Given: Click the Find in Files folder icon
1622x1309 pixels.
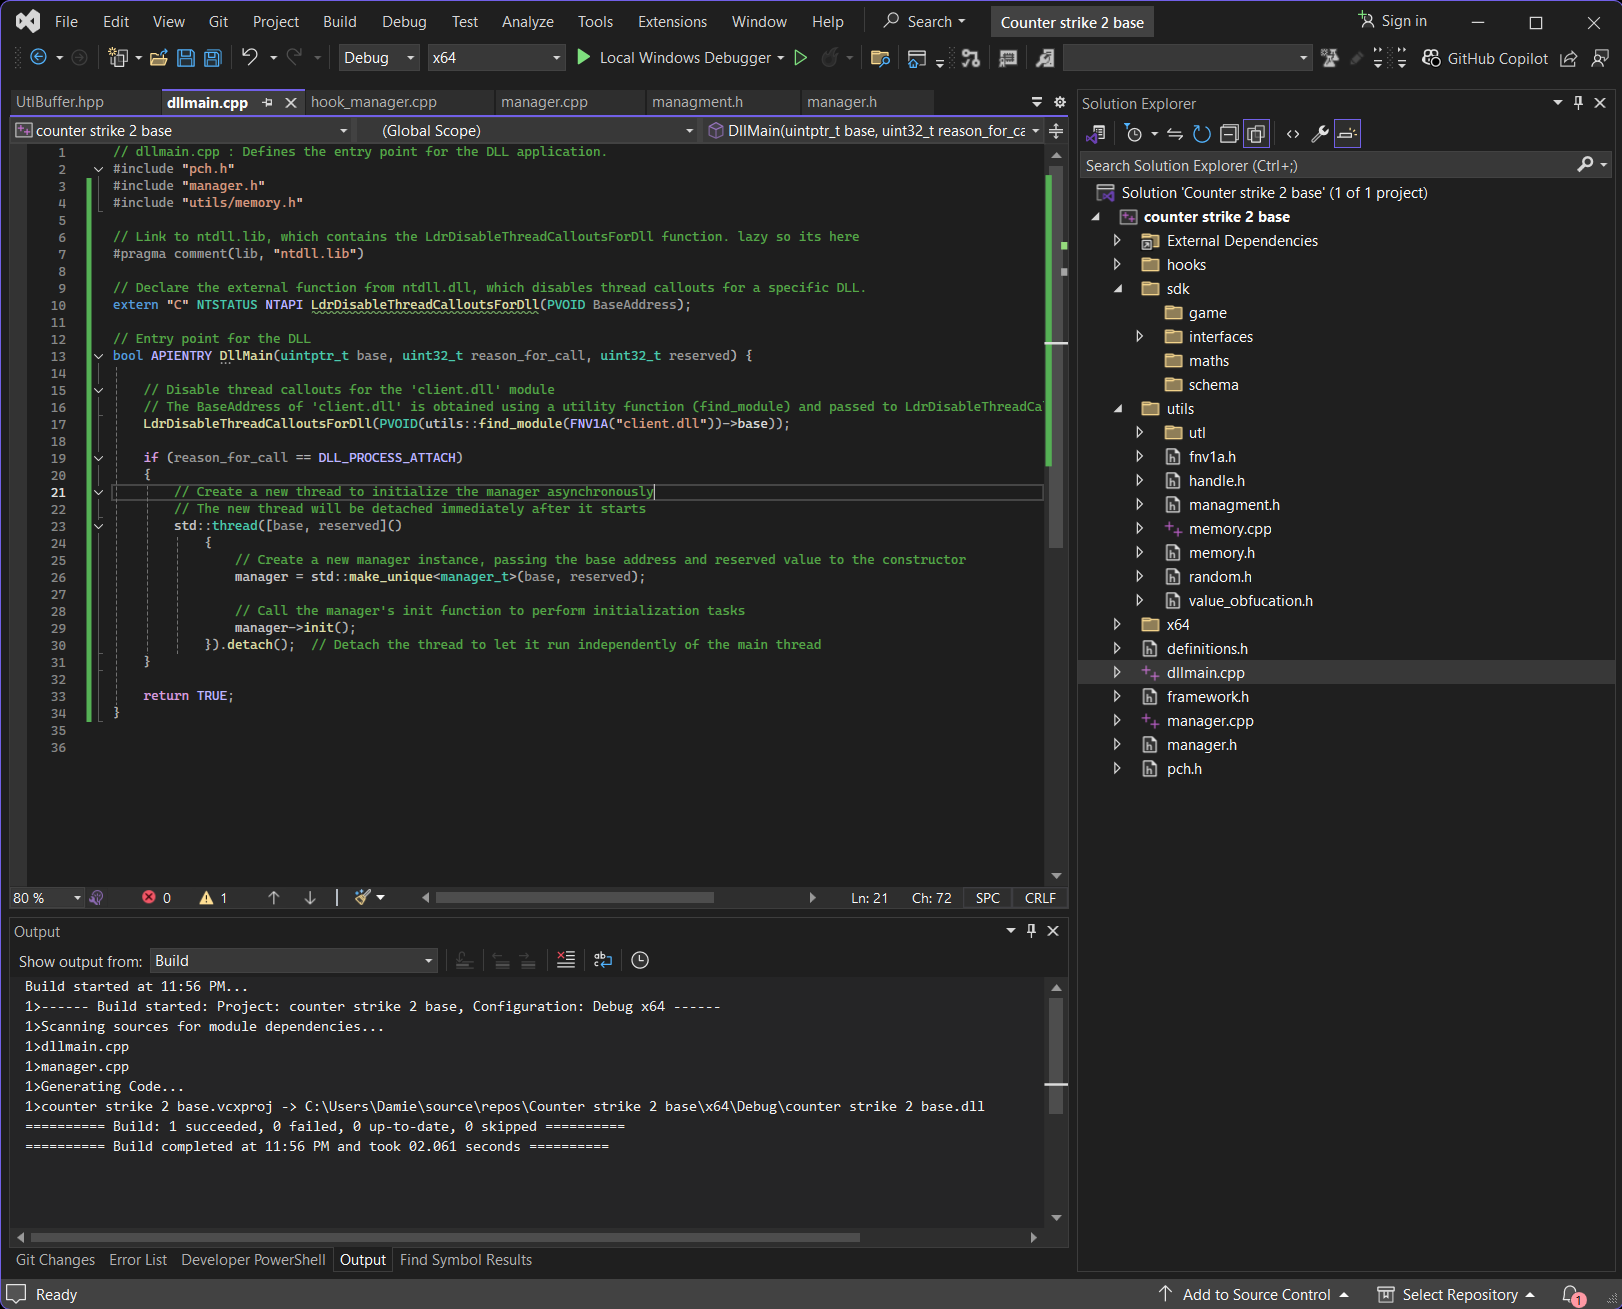Looking at the screenshot, I should point(880,58).
